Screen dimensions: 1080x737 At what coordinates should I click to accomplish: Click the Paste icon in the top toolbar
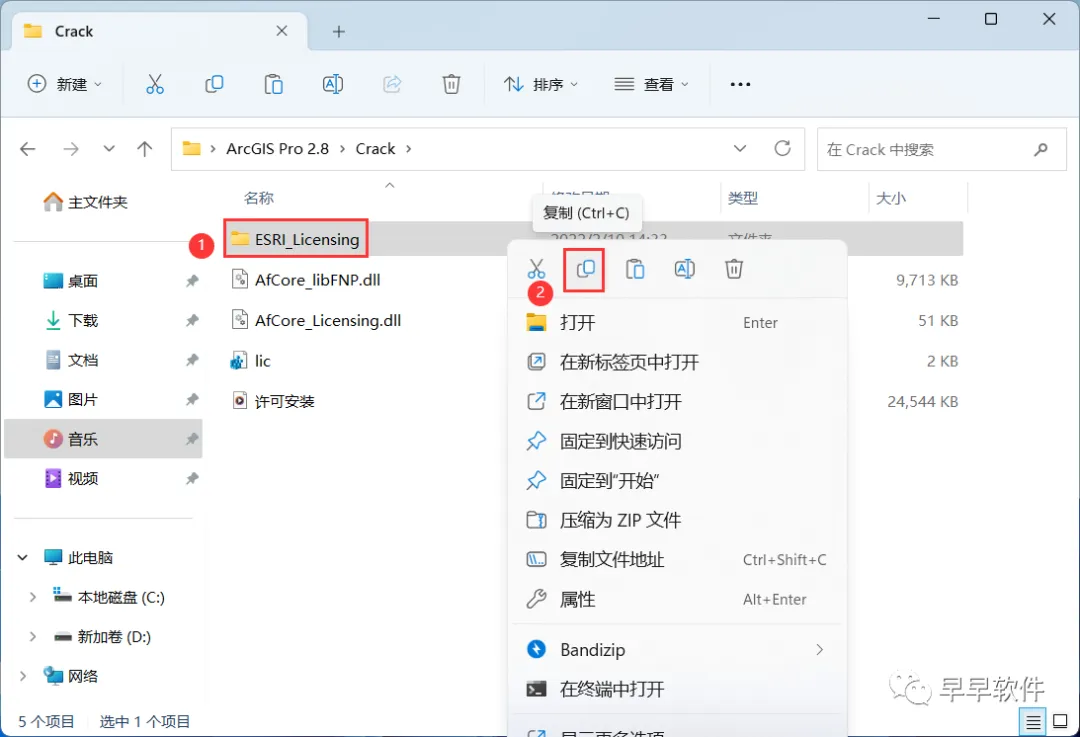[x=273, y=84]
